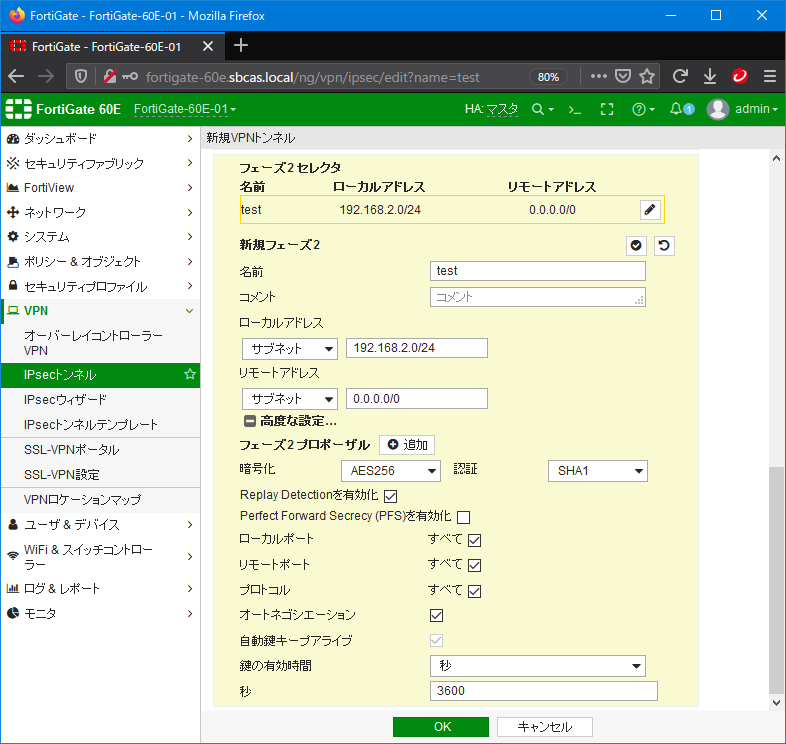Expand the FortiView menu
Viewport: 786px width, 744px height.
pos(100,188)
